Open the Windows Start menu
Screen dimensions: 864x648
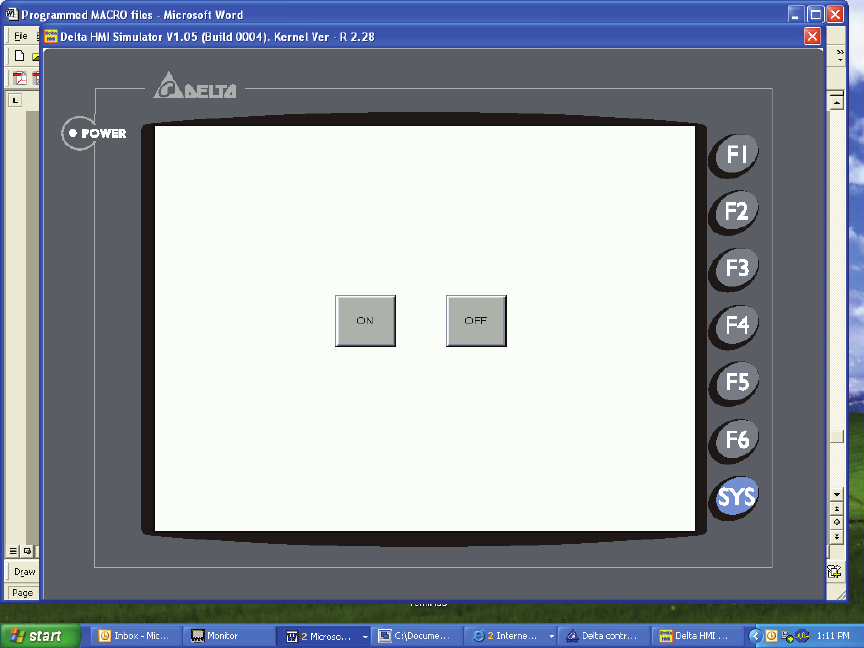(x=40, y=636)
